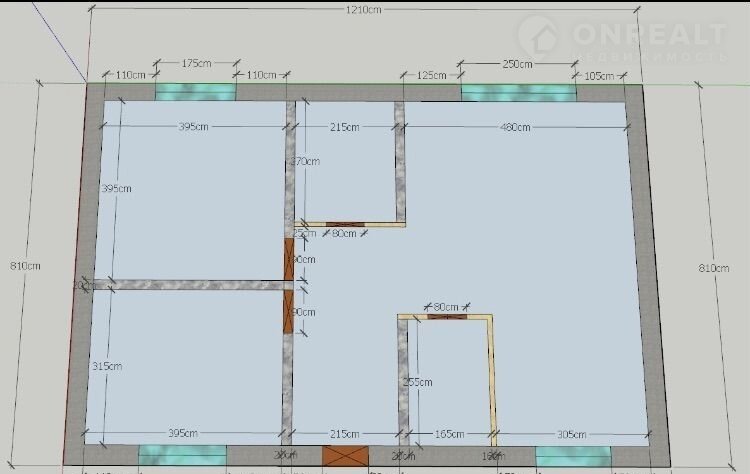Select the 1210cm overall width dimension

click(364, 11)
